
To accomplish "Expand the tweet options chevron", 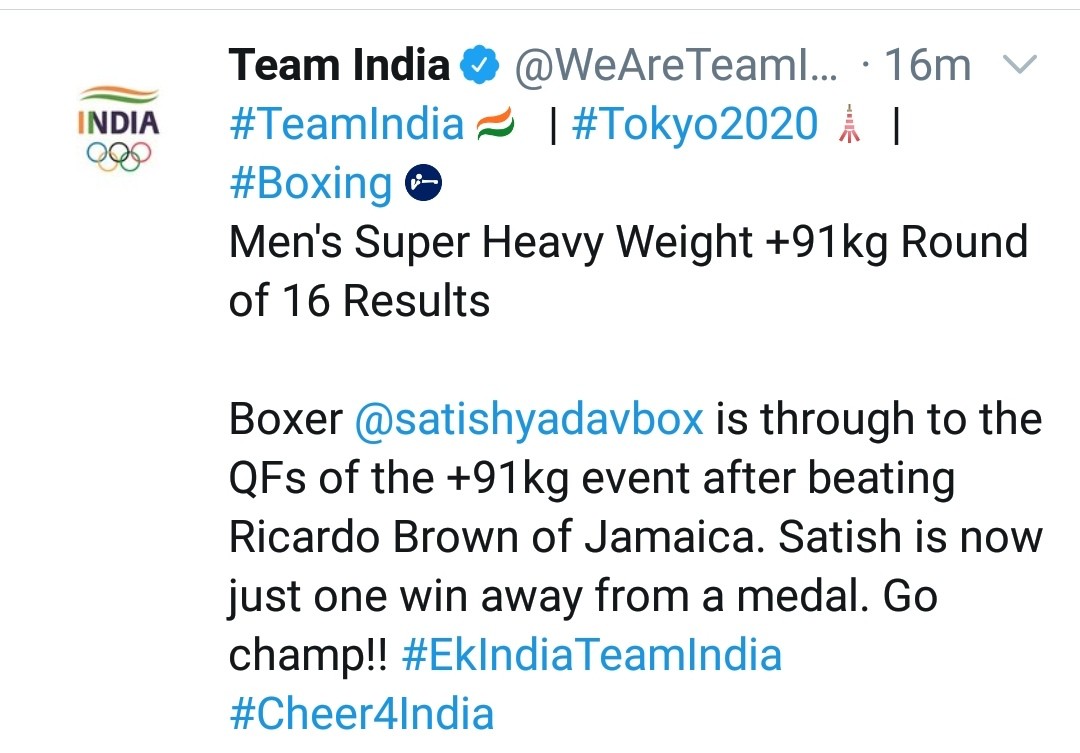I will [x=1019, y=66].
